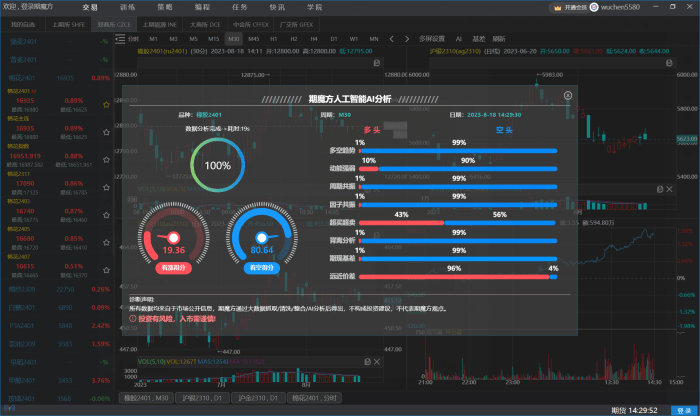
Task: Select the 上期所 SHFE exchange tab
Action: [68, 21]
